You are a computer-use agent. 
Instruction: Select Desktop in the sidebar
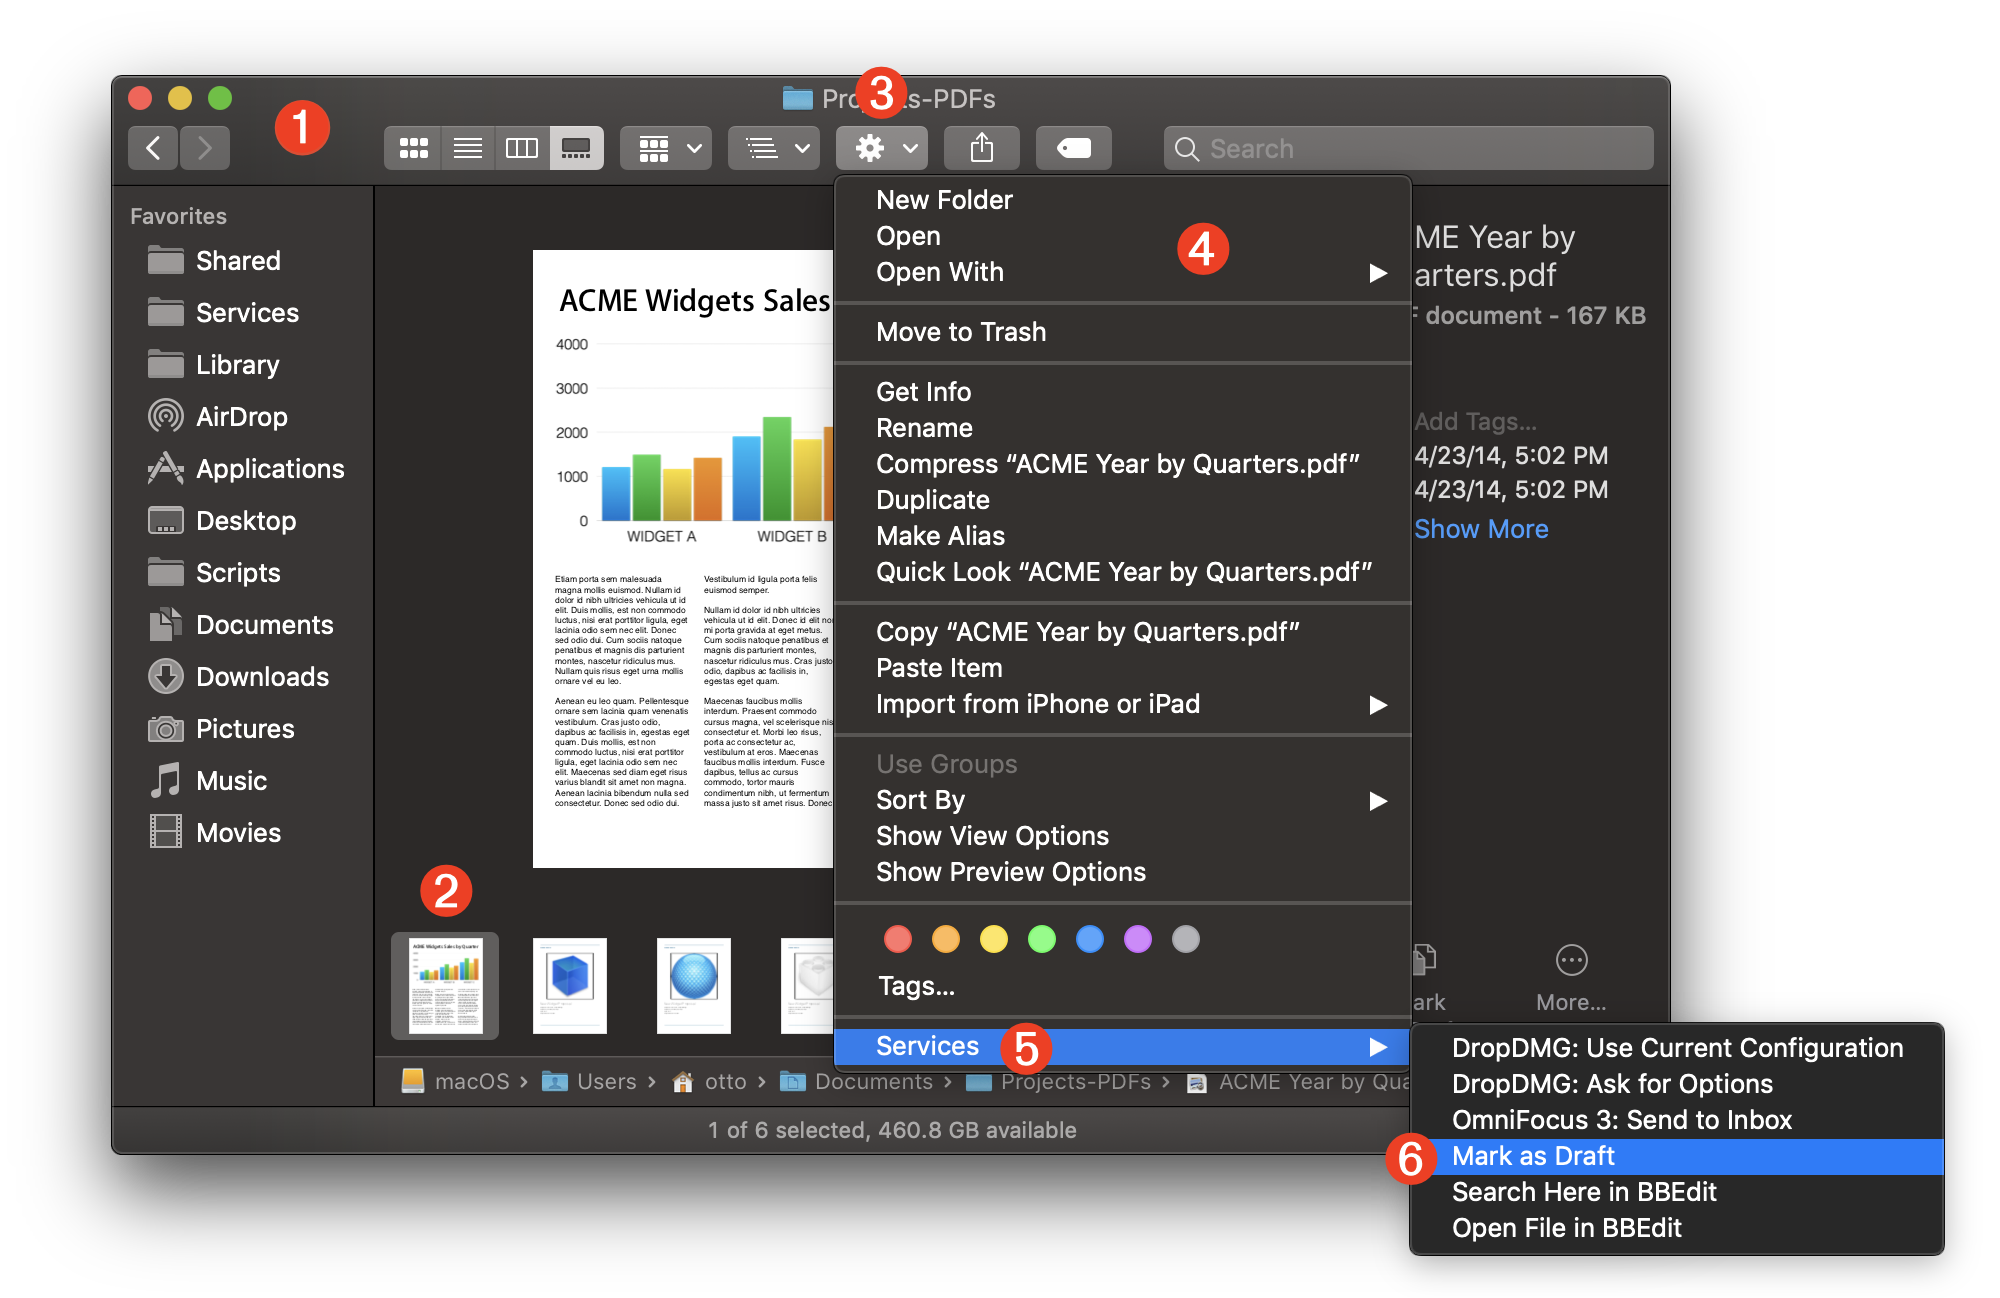(246, 521)
